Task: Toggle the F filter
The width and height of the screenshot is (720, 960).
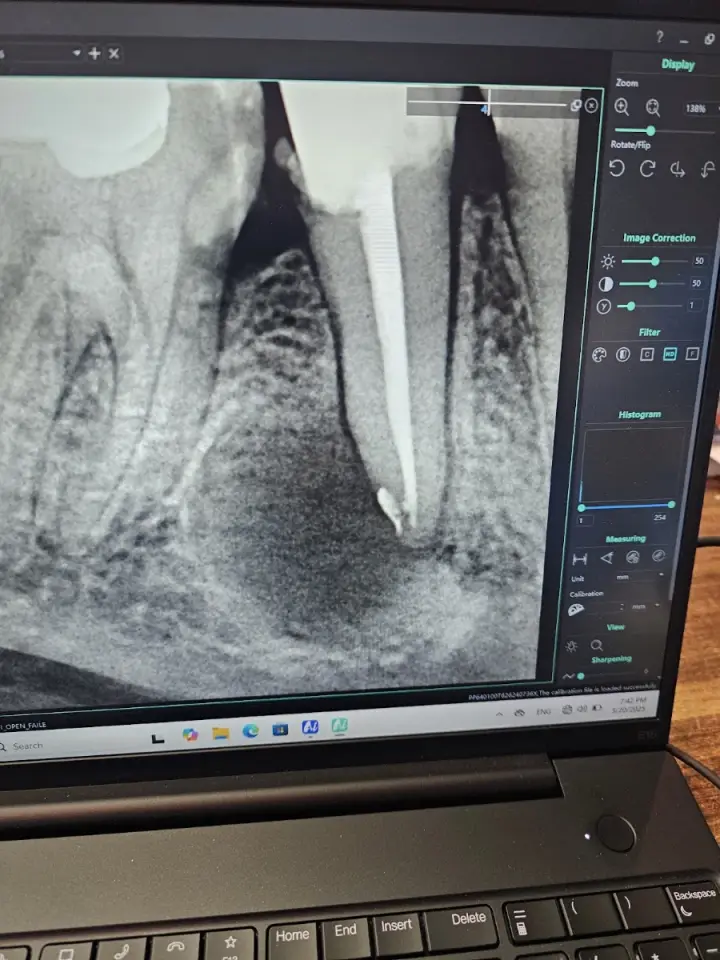Action: [x=692, y=354]
